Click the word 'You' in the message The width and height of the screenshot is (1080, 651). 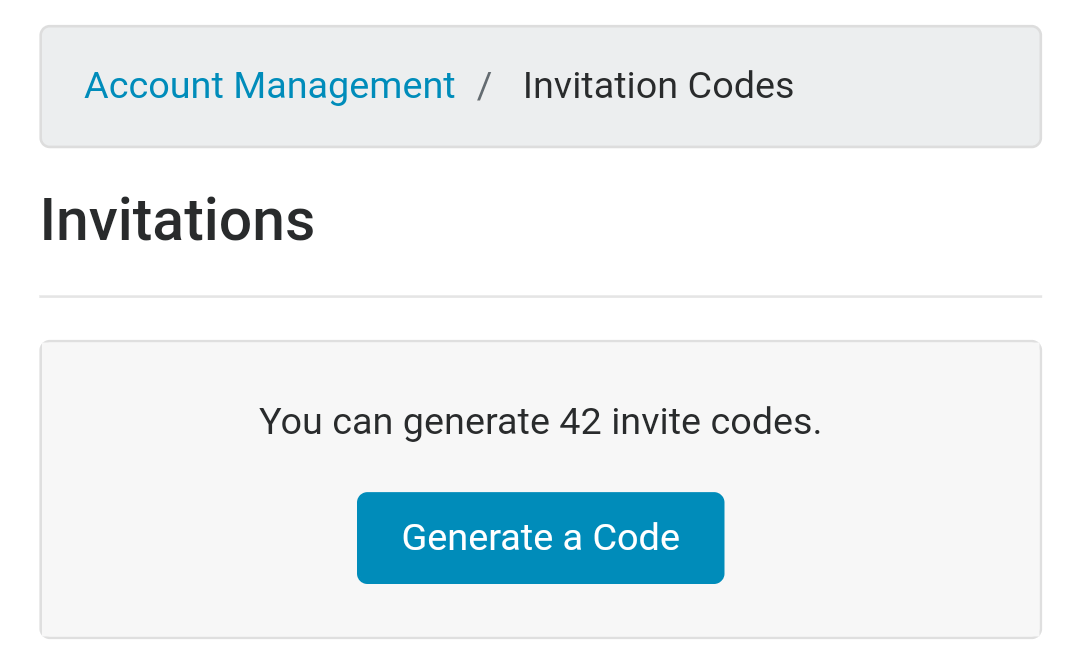tap(291, 422)
